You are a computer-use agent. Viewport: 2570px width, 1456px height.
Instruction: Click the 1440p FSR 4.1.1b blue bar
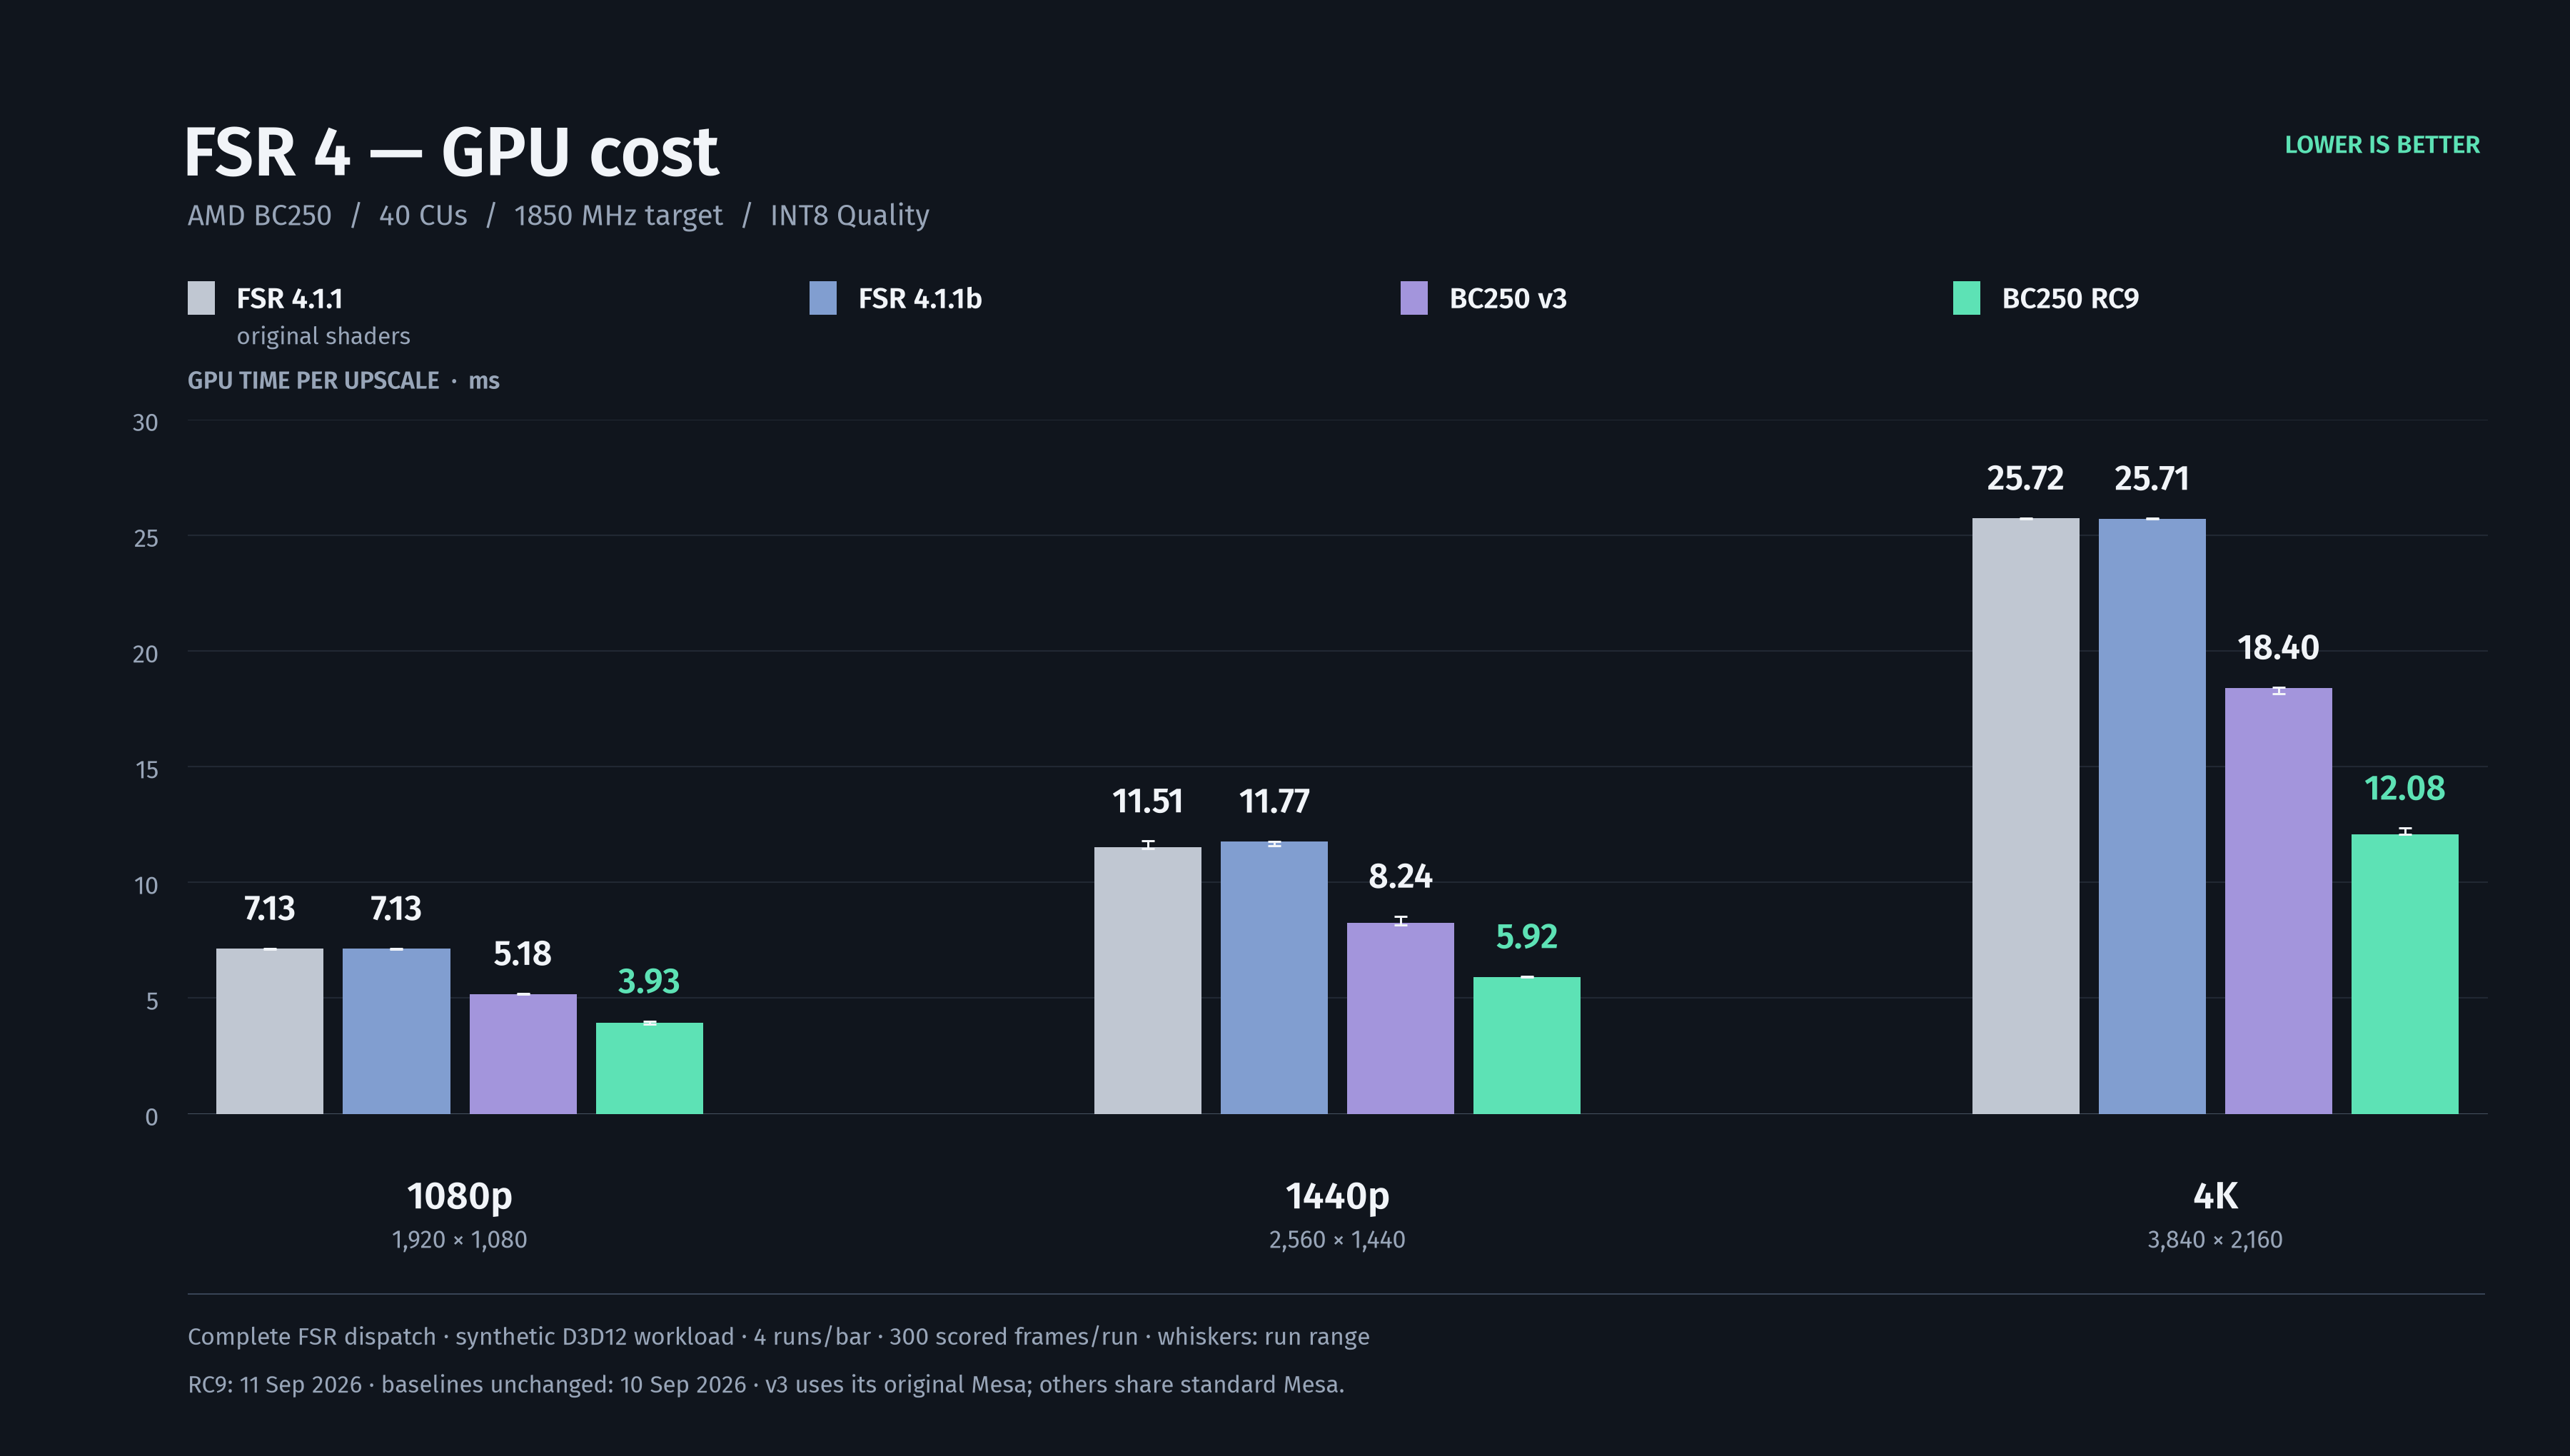1274,978
